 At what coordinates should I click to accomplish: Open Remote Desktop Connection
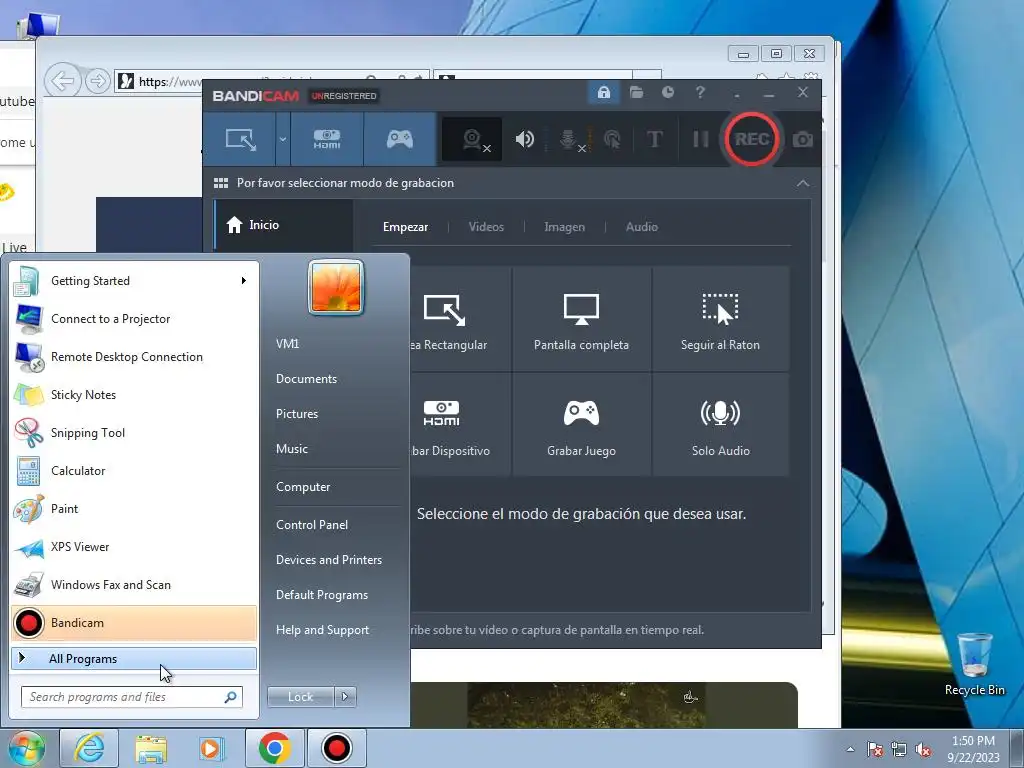134,357
